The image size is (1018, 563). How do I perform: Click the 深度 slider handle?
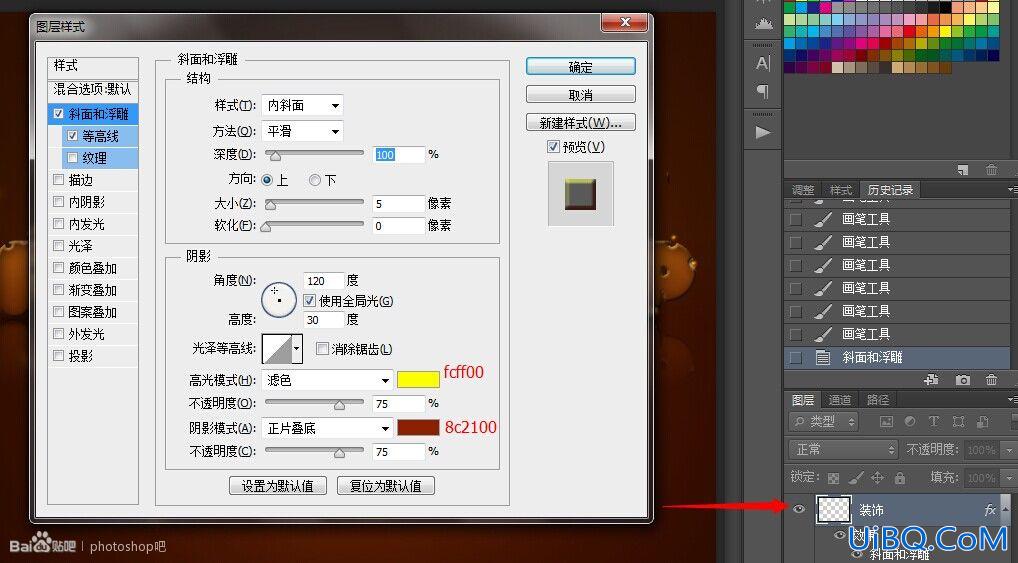275,155
